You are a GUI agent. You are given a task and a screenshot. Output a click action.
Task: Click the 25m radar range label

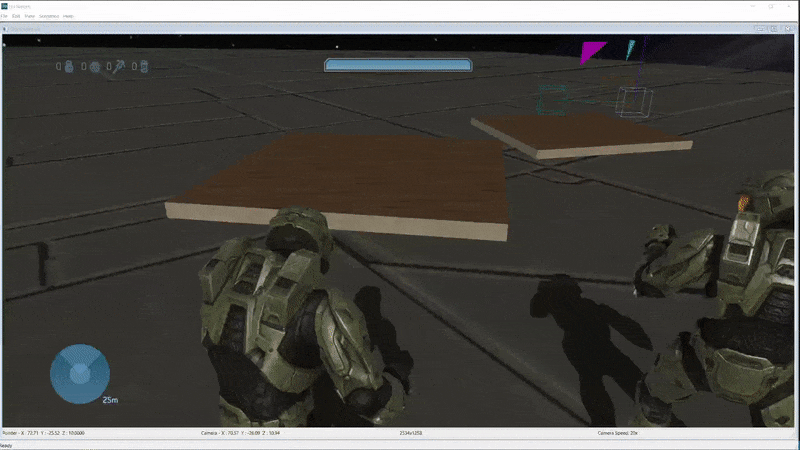point(110,400)
